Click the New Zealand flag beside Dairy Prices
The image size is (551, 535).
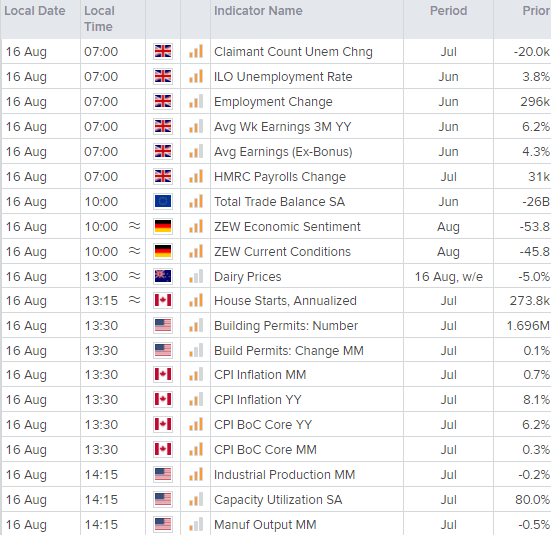click(163, 276)
